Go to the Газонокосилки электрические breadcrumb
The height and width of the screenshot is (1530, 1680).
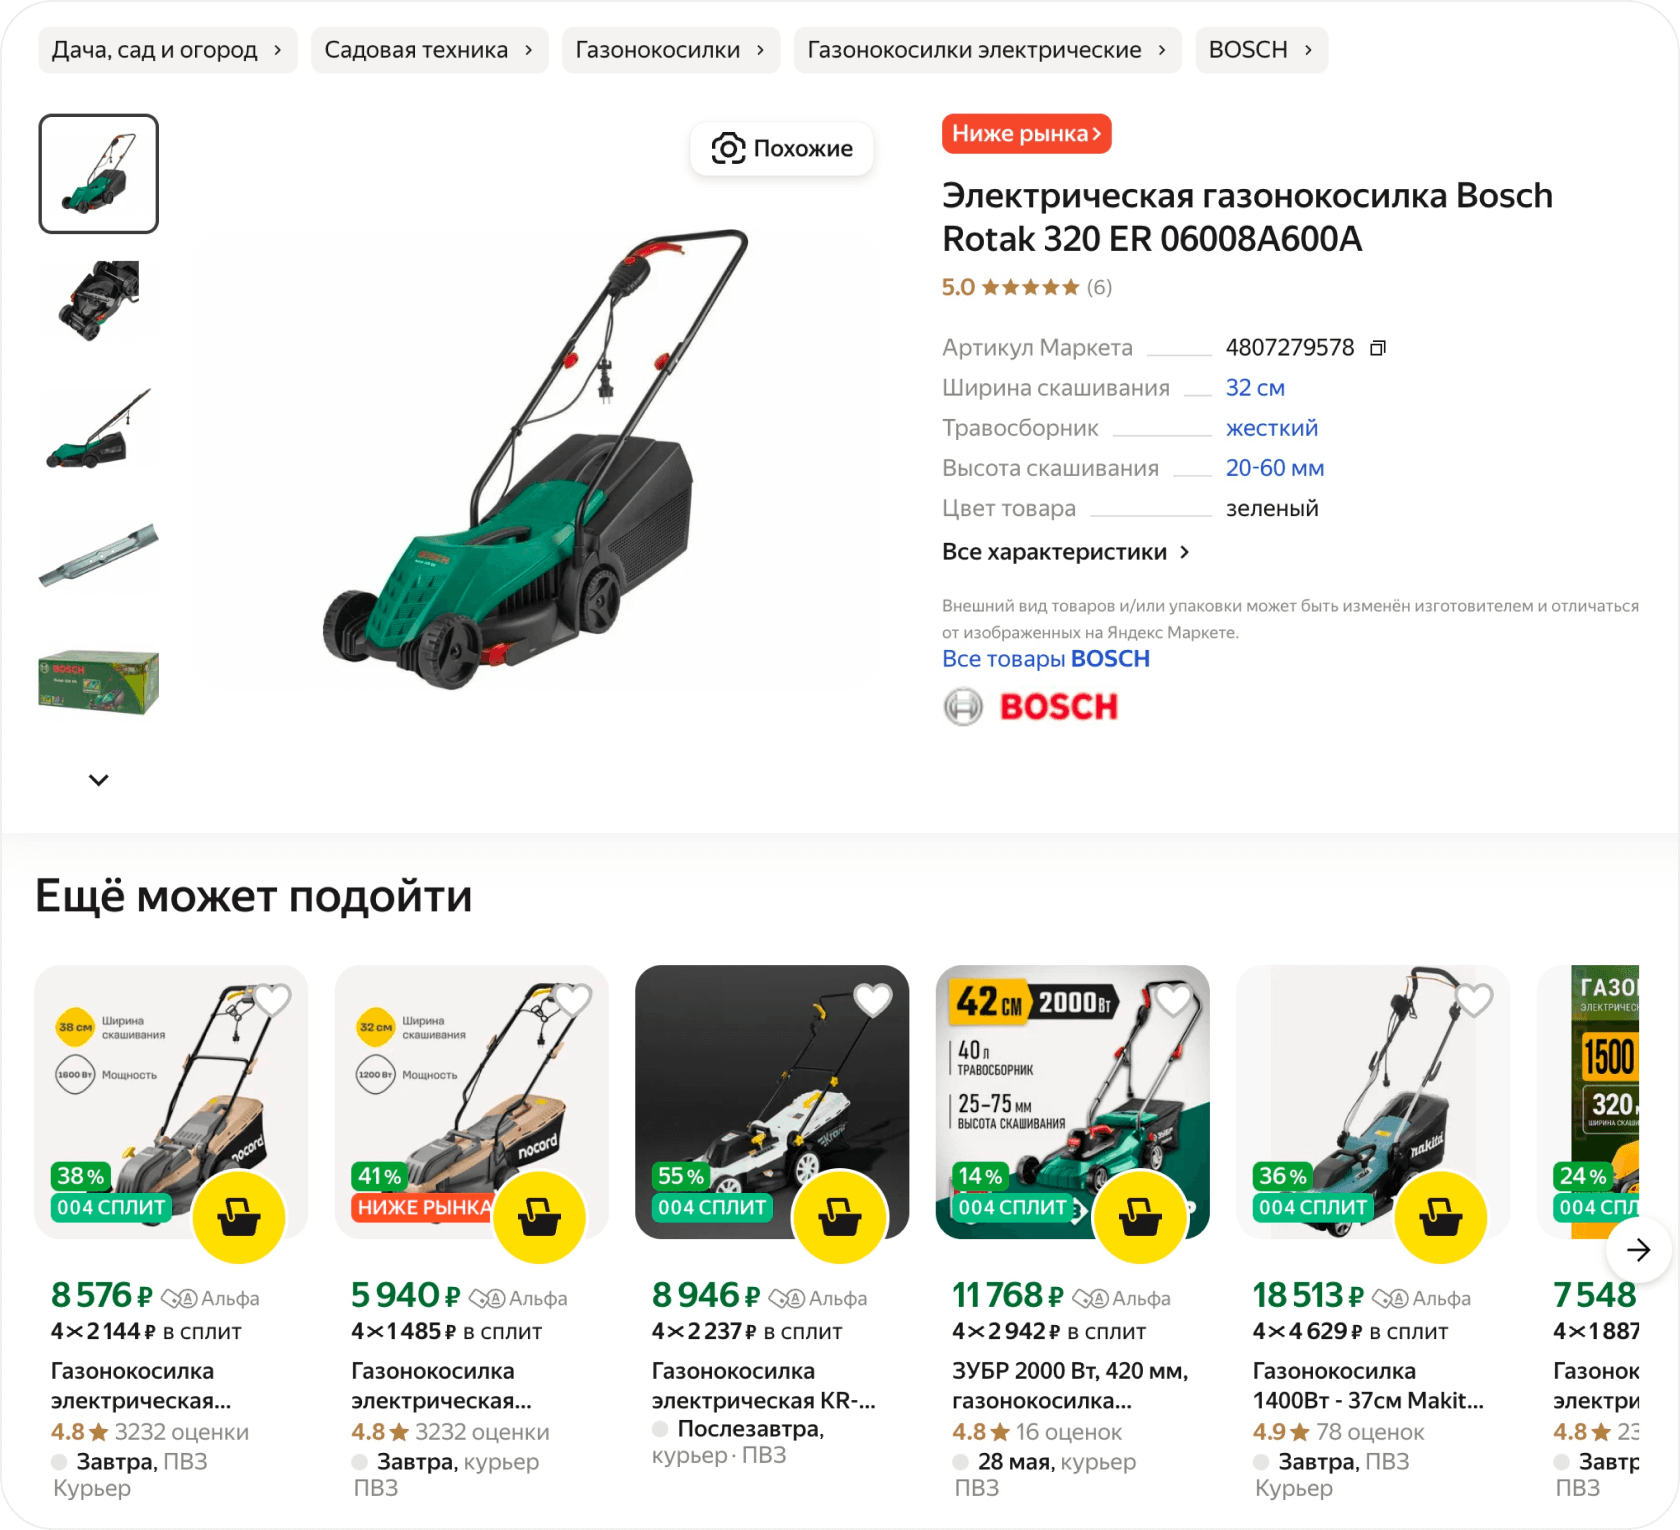987,50
